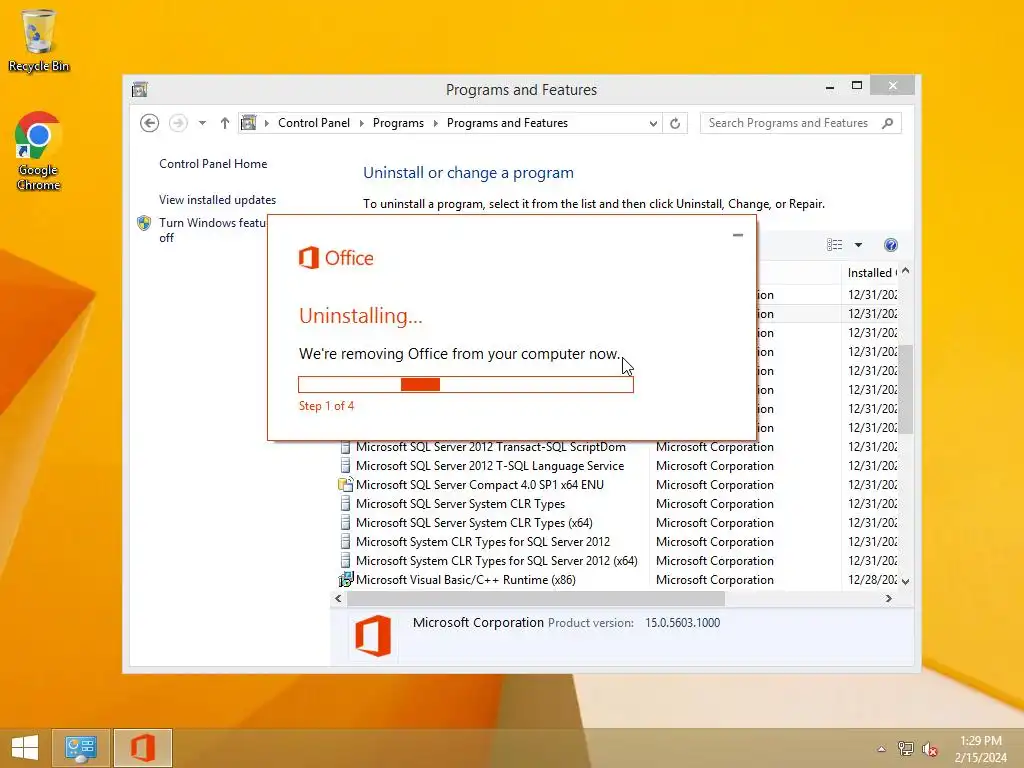Select Microsoft SQL Server 2012 Transact-SQL ScriptDom

[x=490, y=447]
